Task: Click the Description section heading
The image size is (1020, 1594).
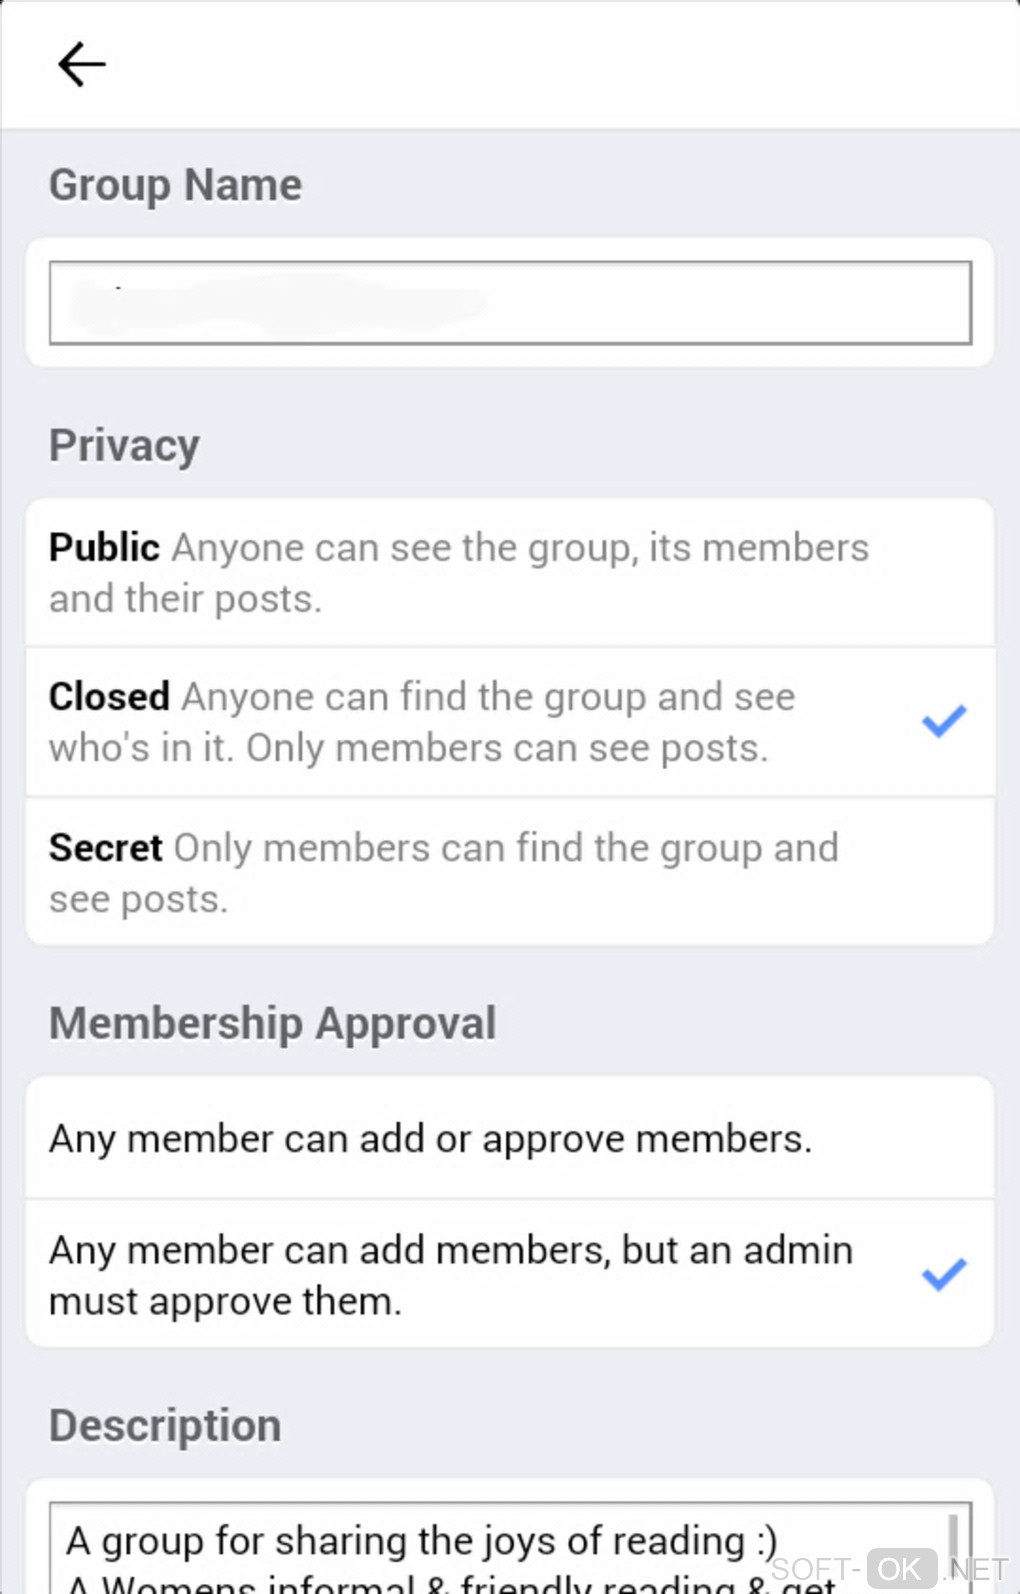Action: pos(165,1426)
